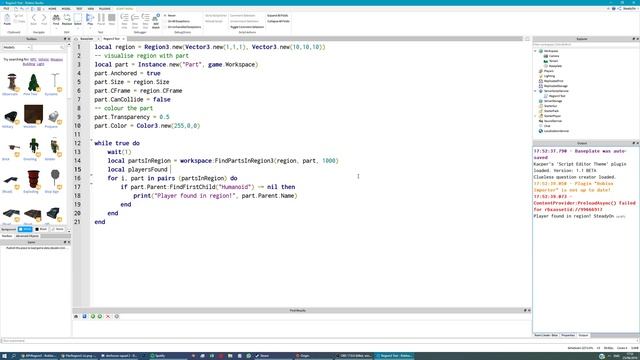Viewport: 640px width, 360px height.
Task: Set Toolbox background to None
Action: [x=58, y=229]
